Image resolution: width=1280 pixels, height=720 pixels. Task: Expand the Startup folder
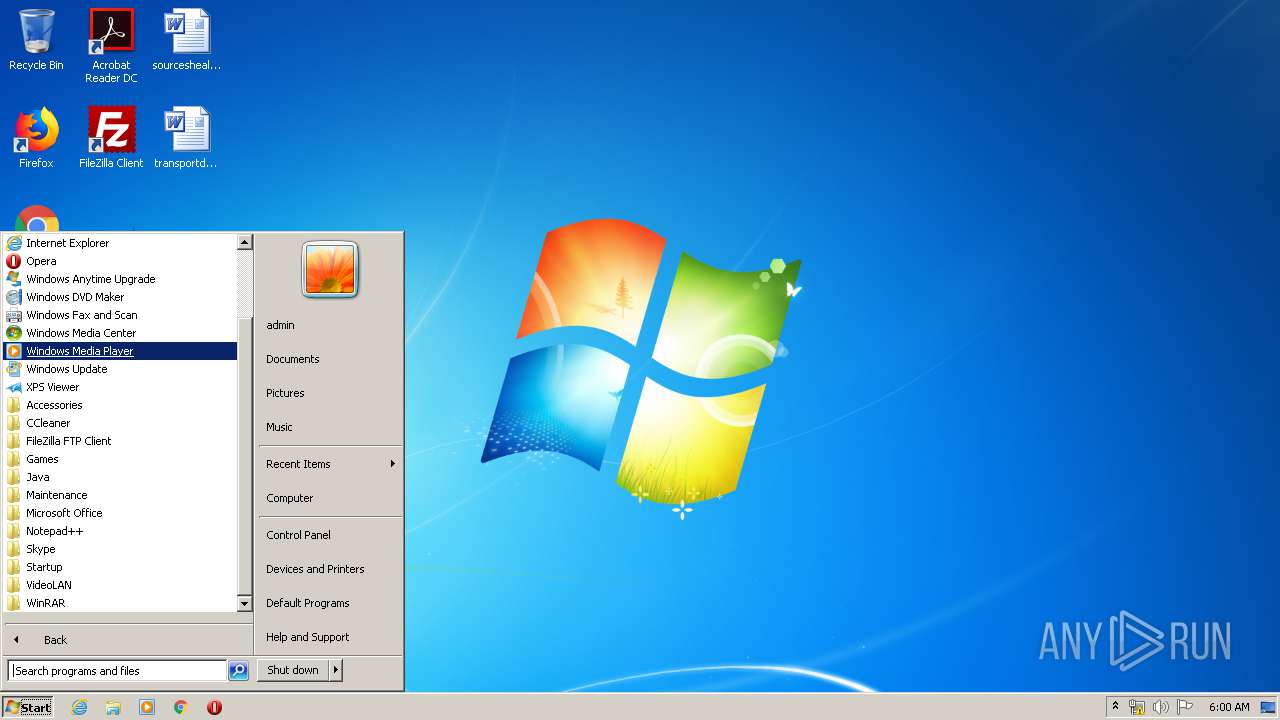(120, 567)
